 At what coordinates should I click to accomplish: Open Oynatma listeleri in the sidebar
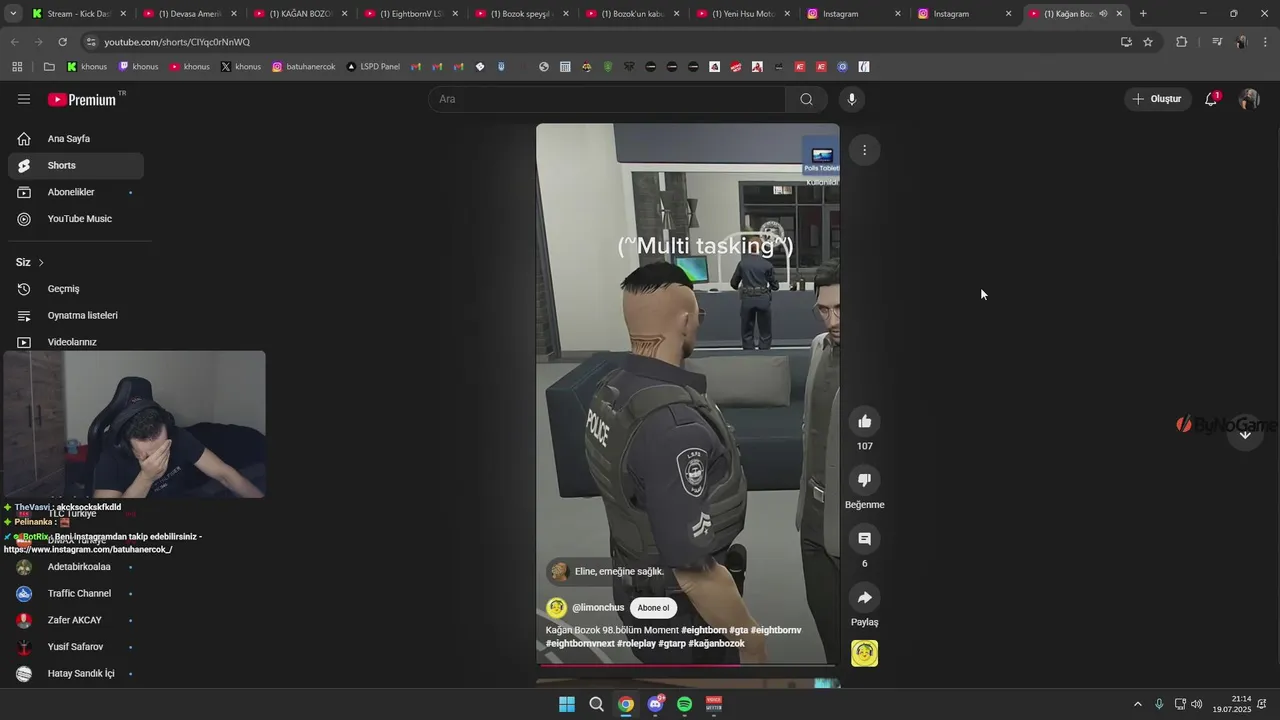[x=76, y=316]
